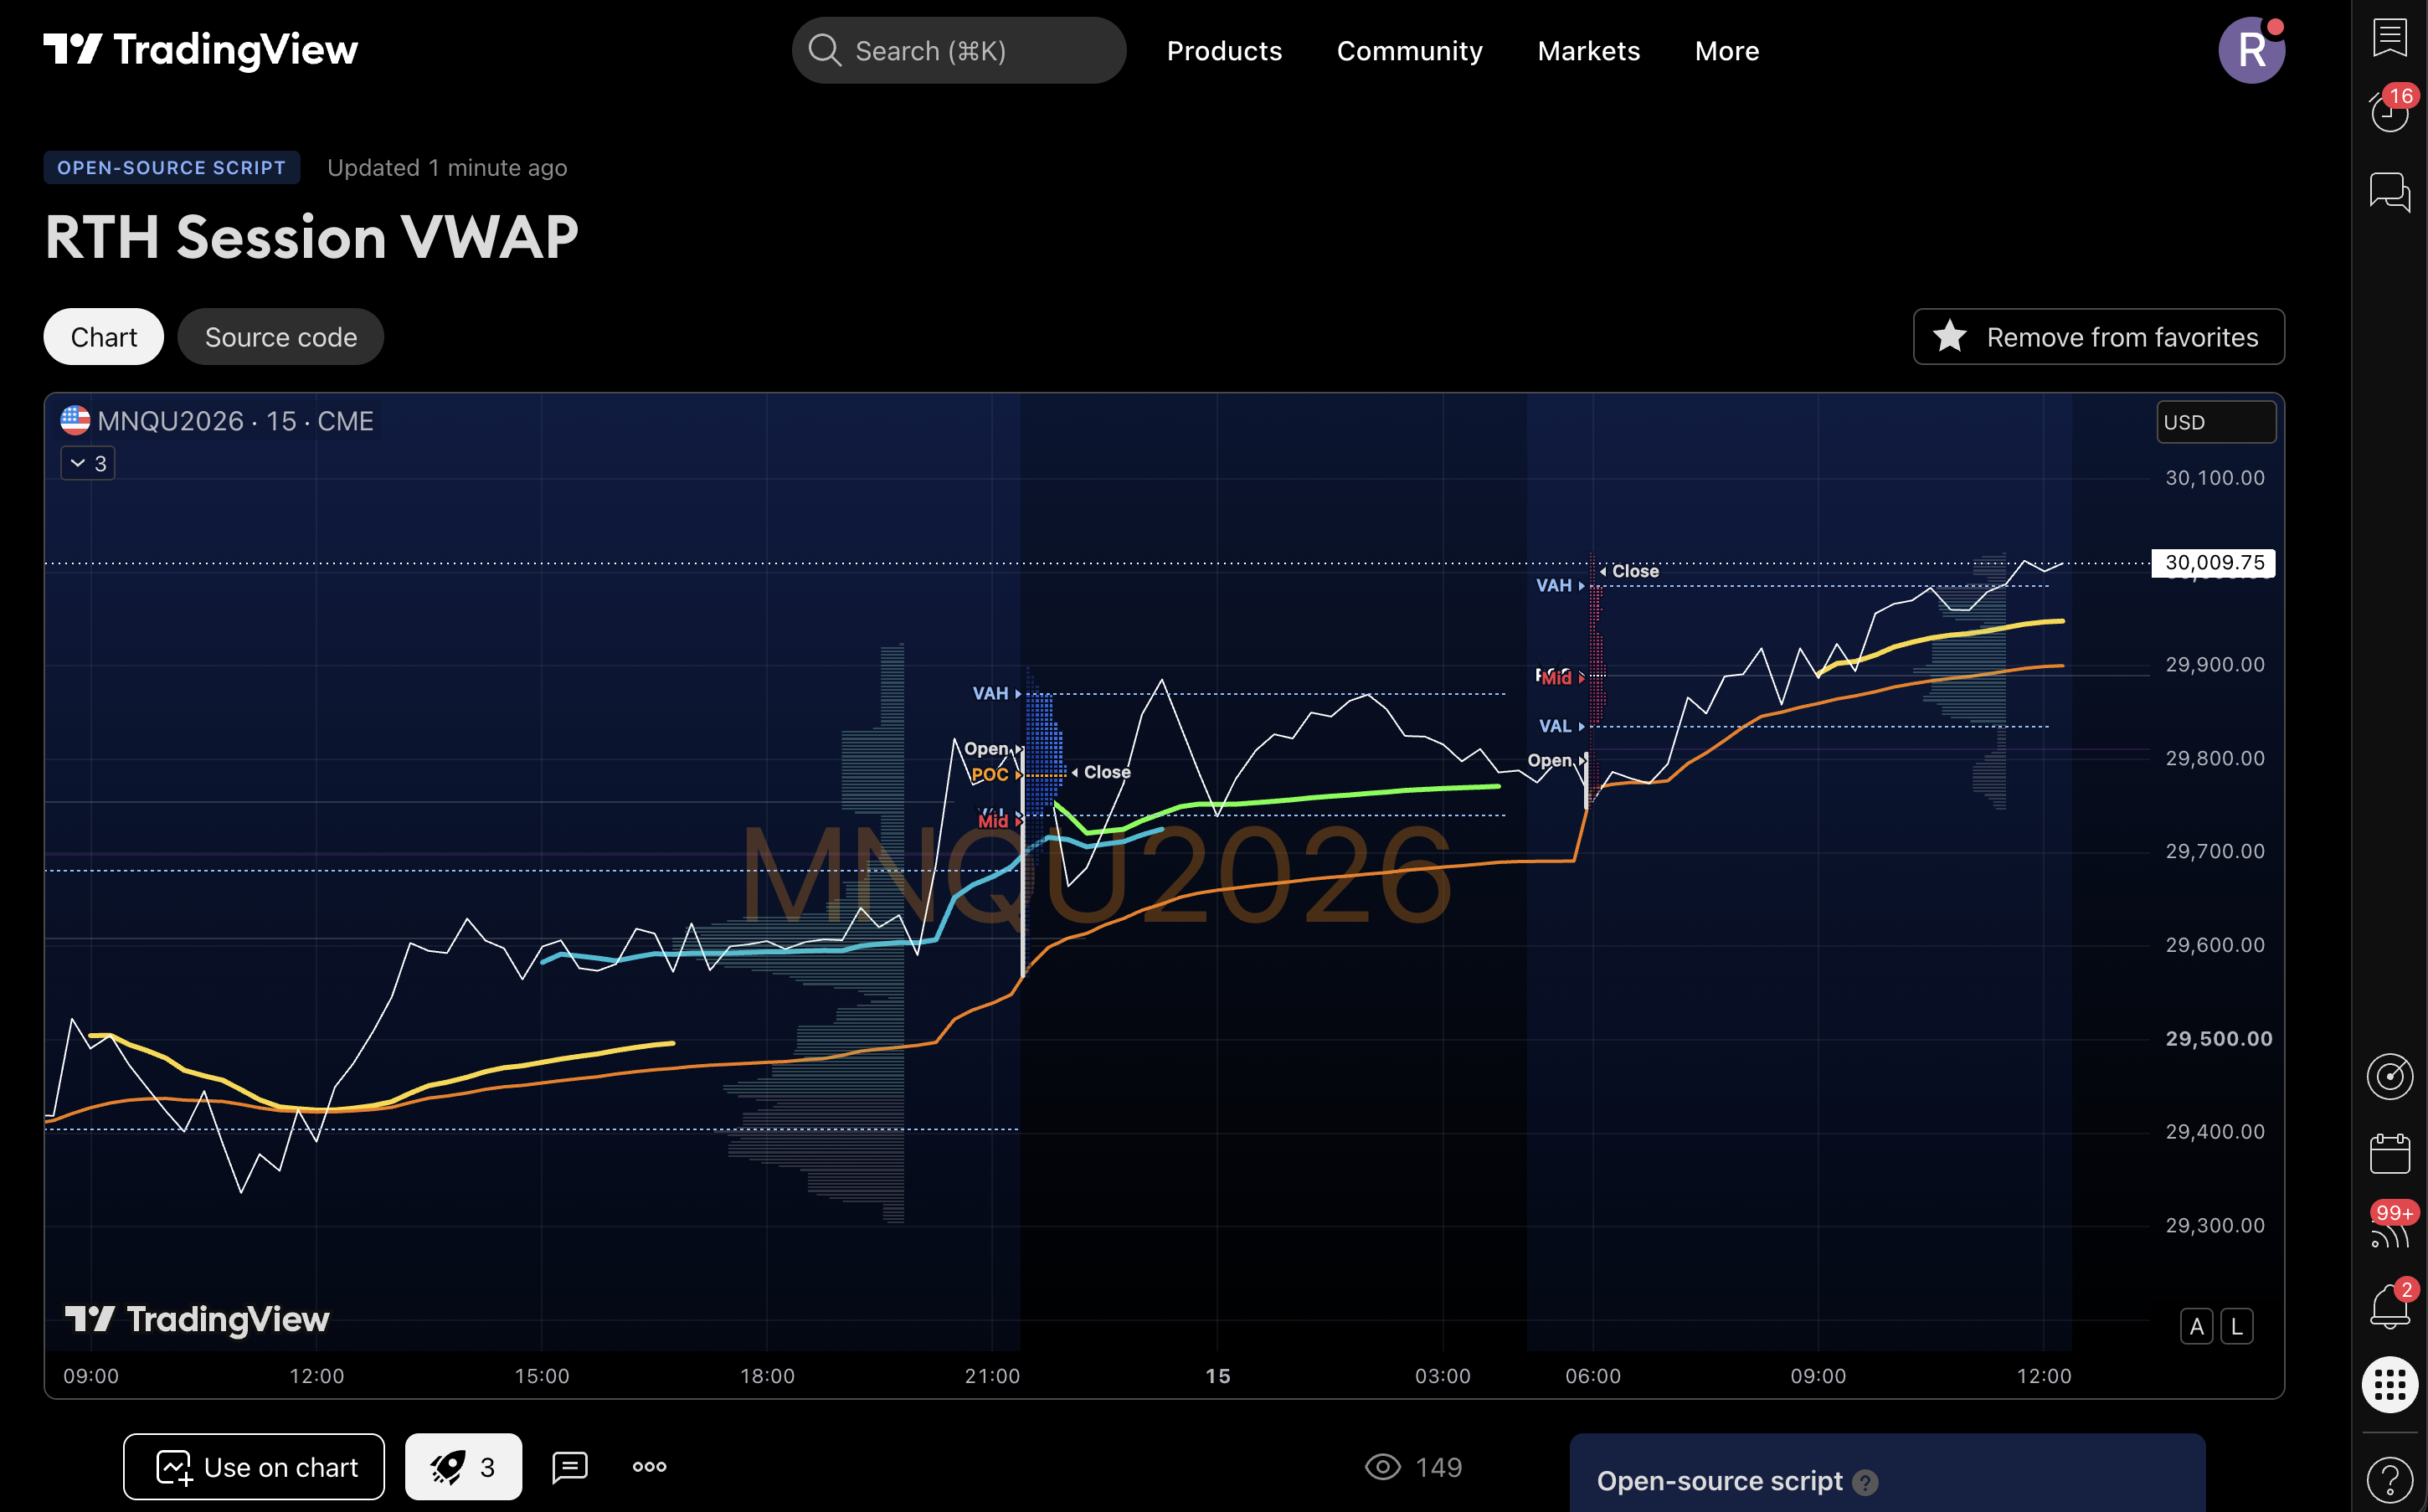Viewport: 2428px width, 1512px height.
Task: Open the More menu
Action: click(1726, 51)
